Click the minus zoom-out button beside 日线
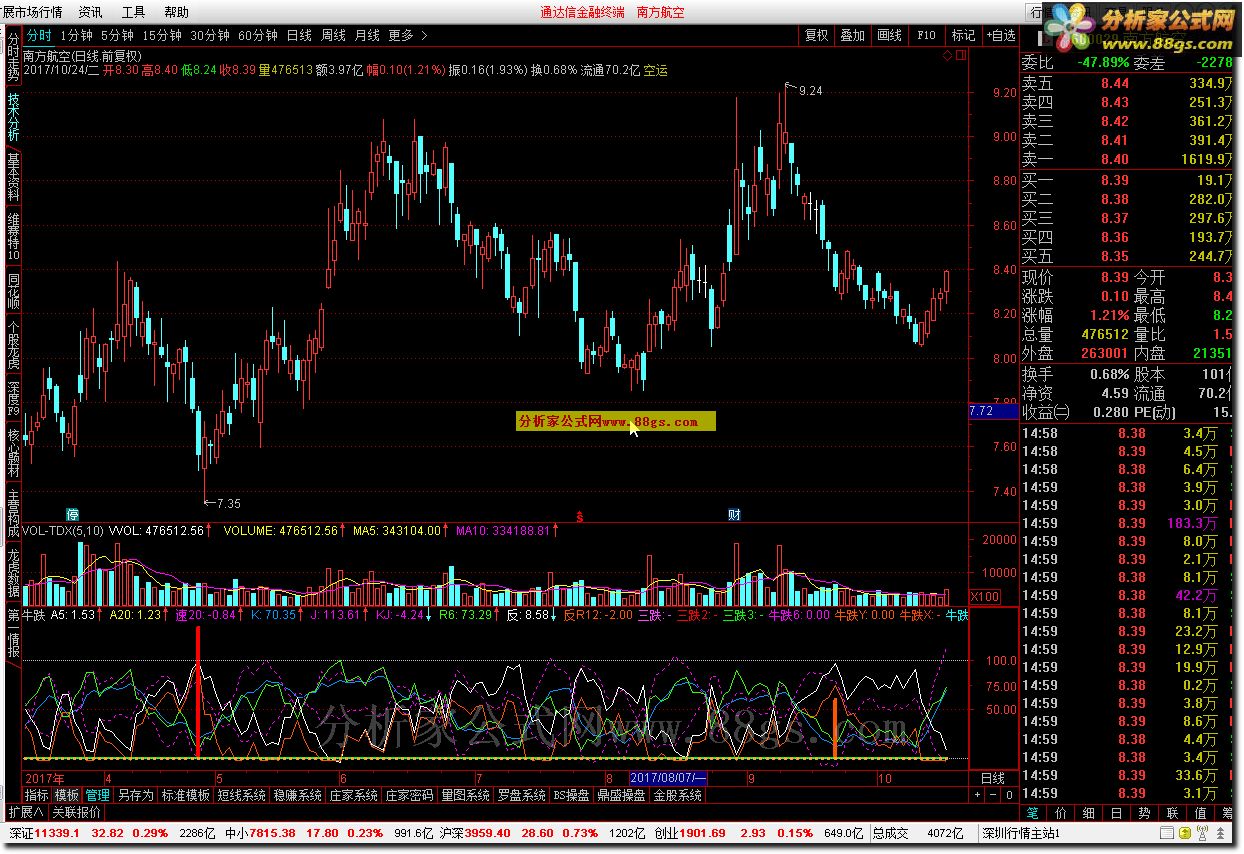The image size is (1244, 854). click(993, 795)
